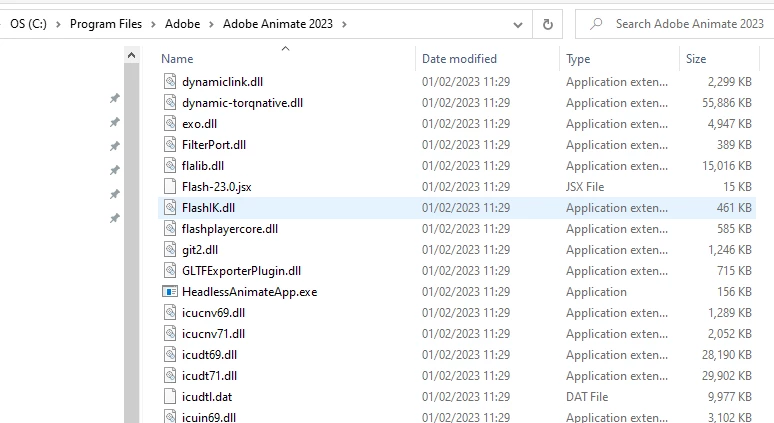Click the icudt71.dll file icon
Screen dimensions: 774x423
pos(170,376)
